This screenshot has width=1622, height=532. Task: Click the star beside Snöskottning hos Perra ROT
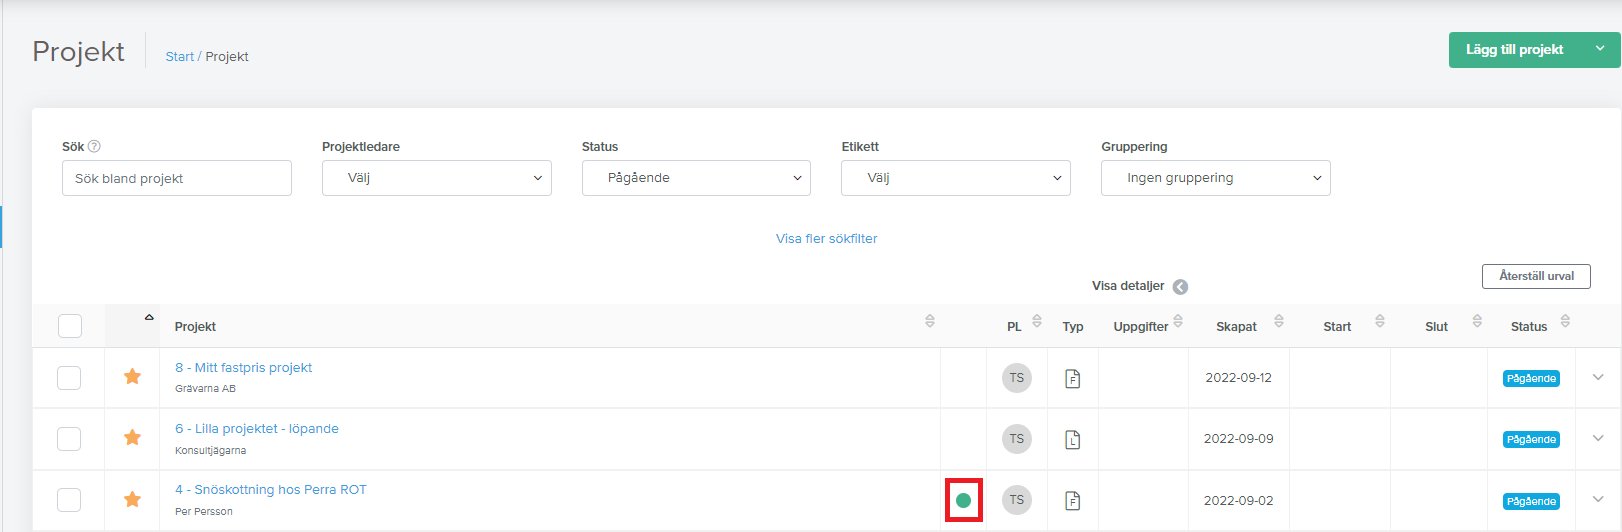pos(132,499)
